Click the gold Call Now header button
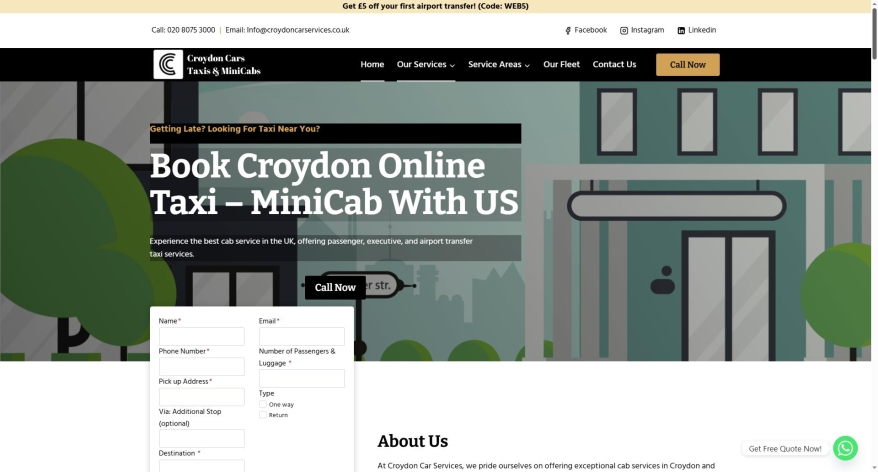The height and width of the screenshot is (472, 878). [688, 65]
